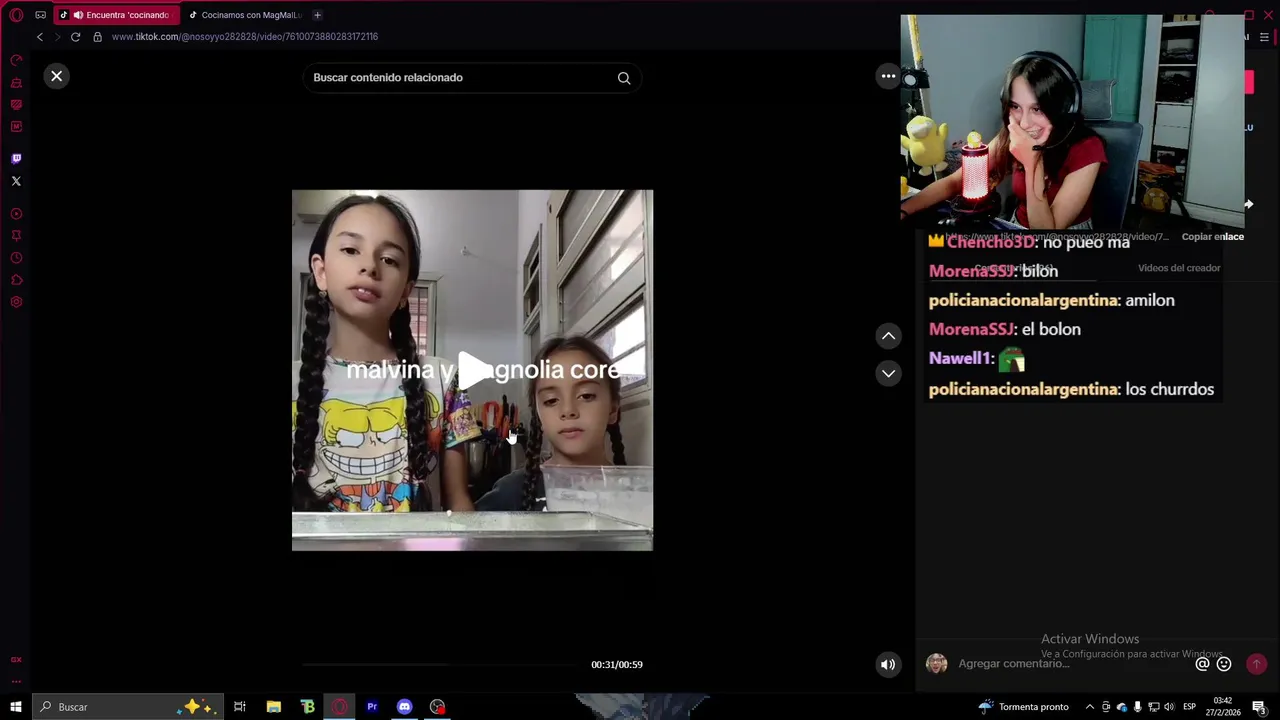Open X (Twitter) panel in sidebar

(16, 181)
